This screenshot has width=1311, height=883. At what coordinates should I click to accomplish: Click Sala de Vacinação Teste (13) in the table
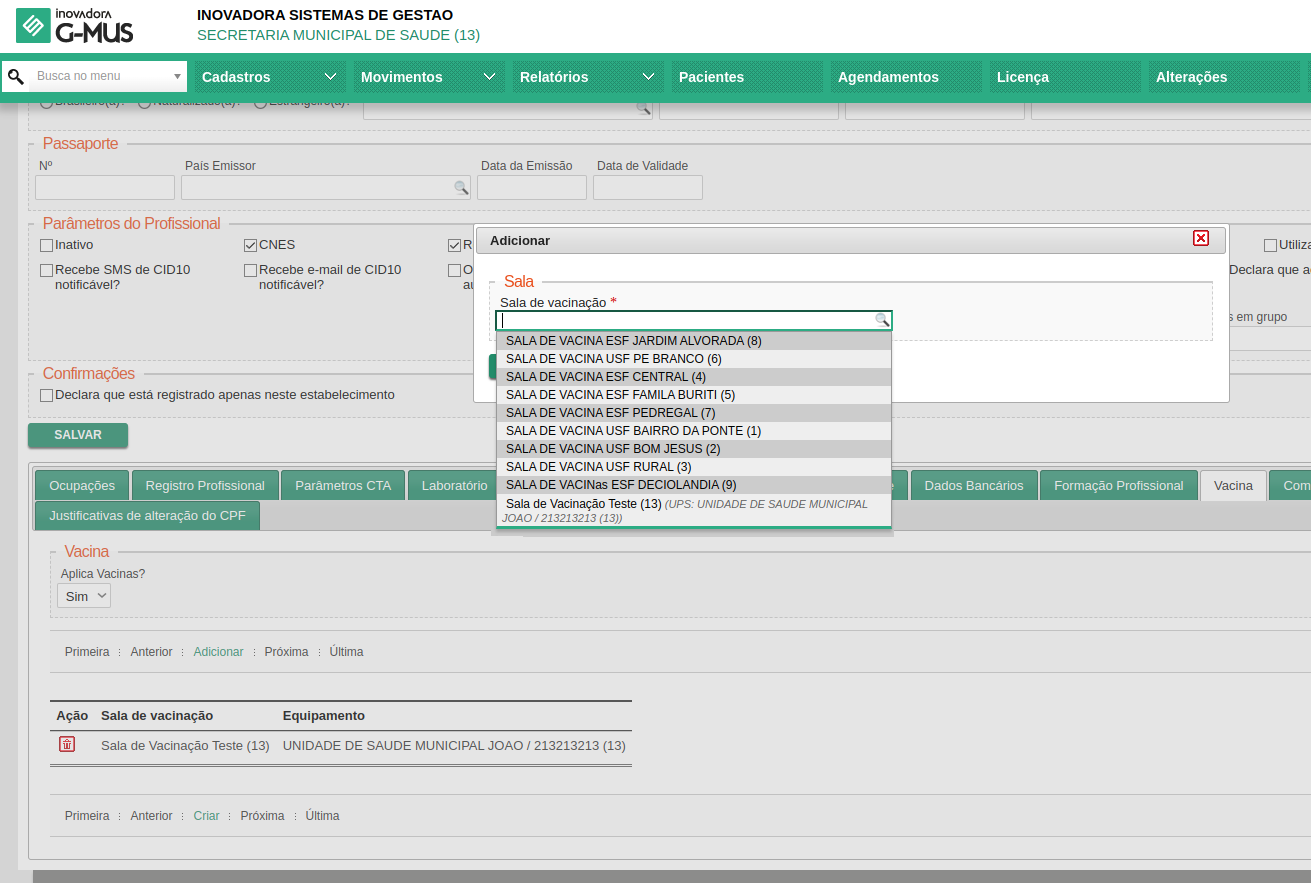pyautogui.click(x=185, y=746)
